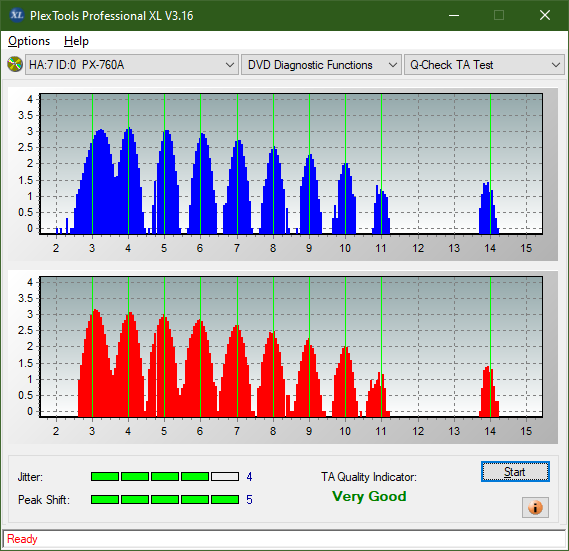Click the Peak Shift score value 5
The image size is (569, 551).
[249, 500]
